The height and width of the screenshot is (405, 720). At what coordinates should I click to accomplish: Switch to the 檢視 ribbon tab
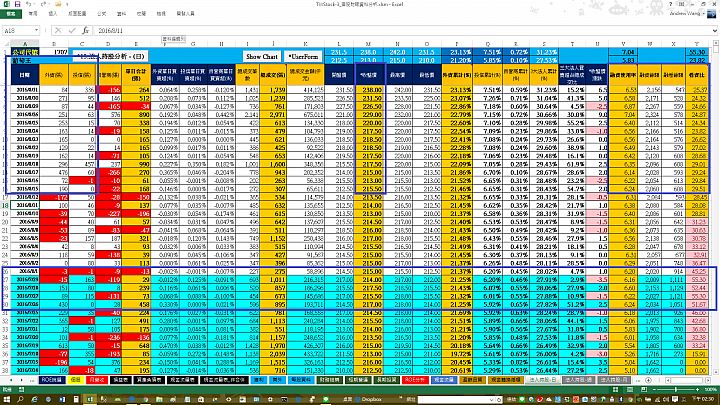[161, 14]
